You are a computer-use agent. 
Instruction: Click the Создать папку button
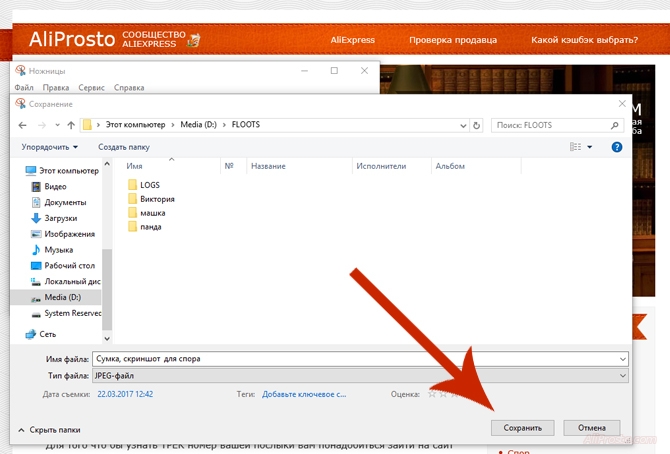(x=124, y=147)
